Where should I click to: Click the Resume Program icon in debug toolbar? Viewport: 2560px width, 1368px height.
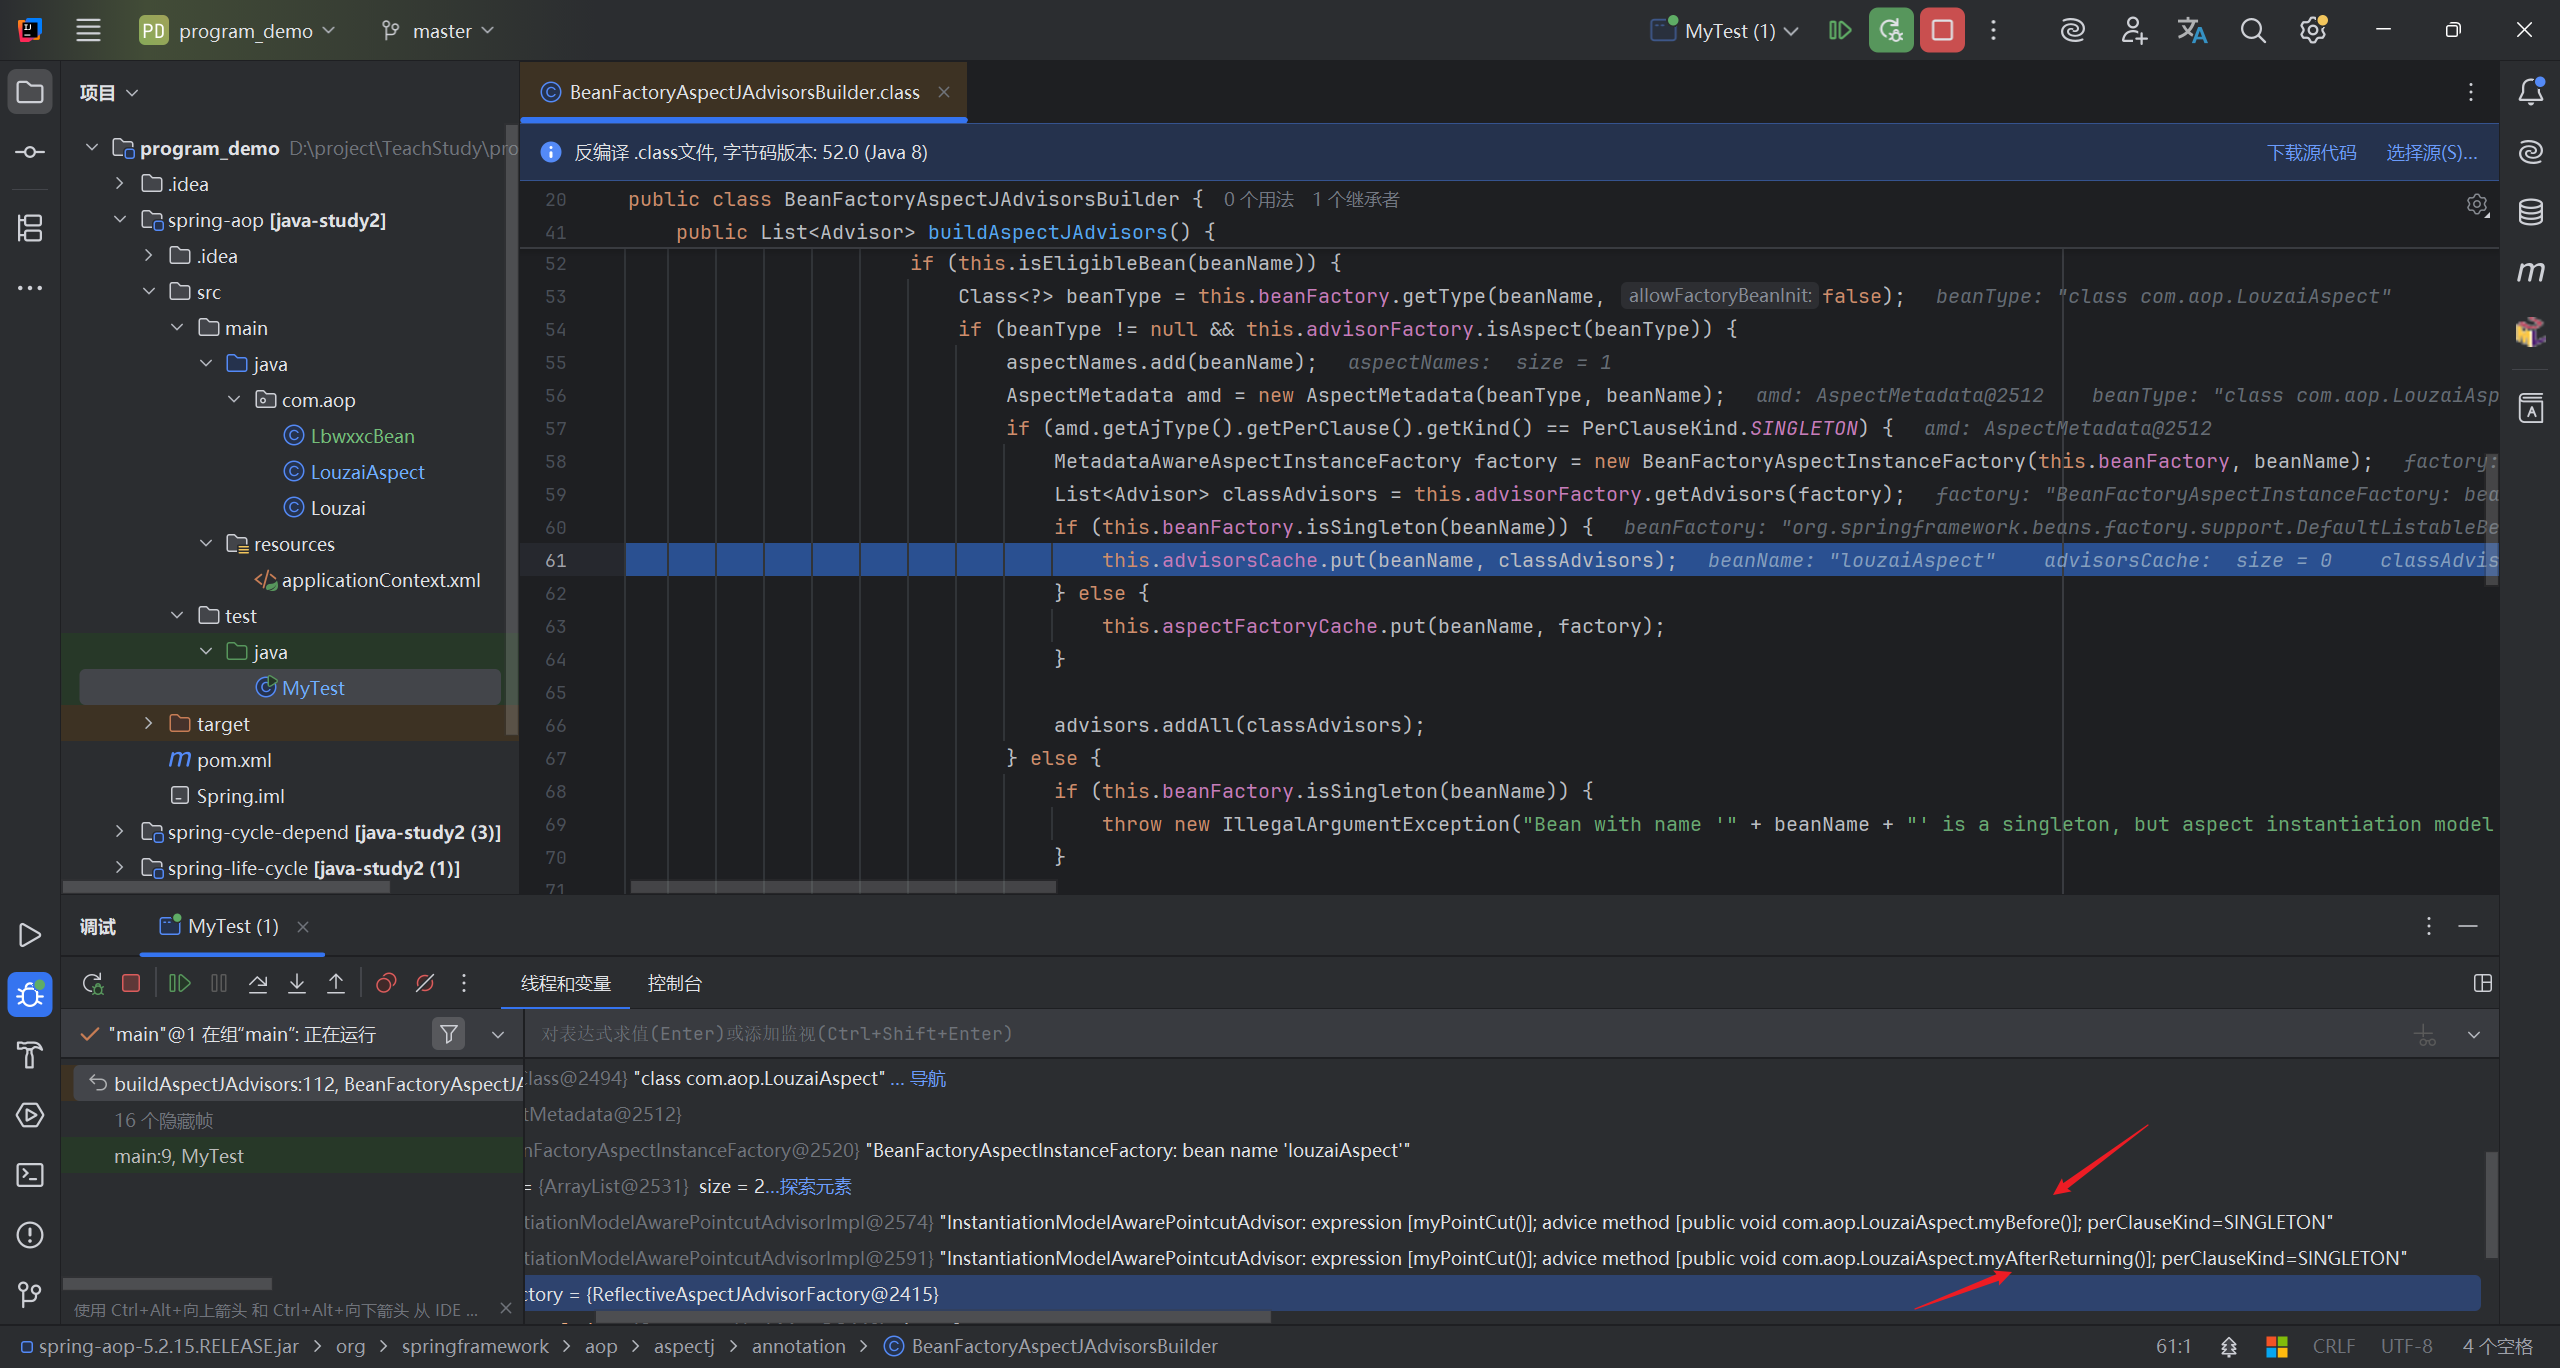pos(180,984)
